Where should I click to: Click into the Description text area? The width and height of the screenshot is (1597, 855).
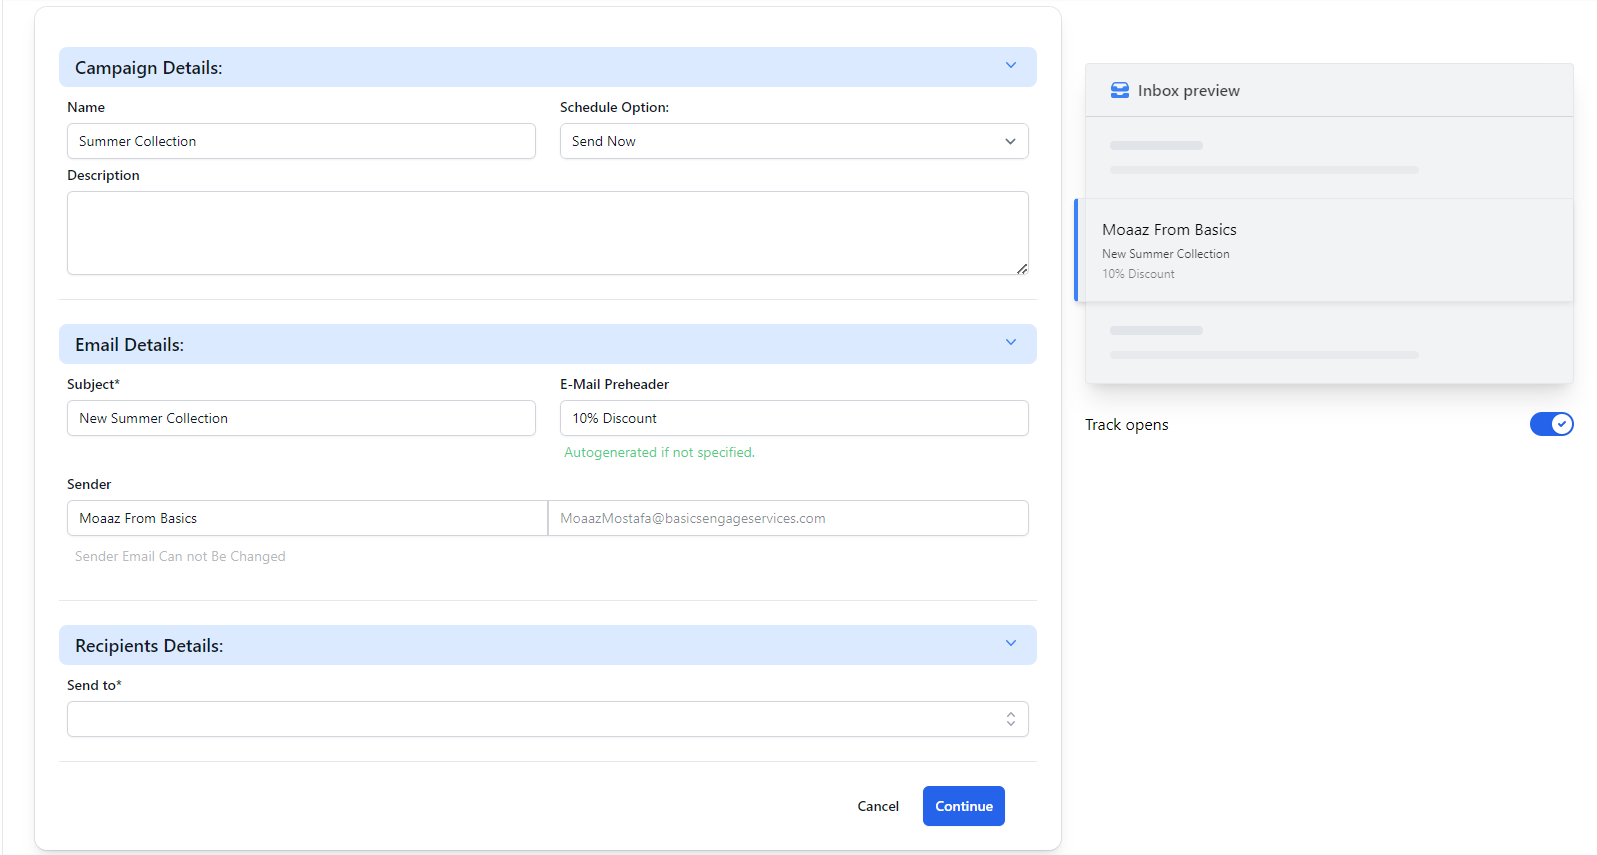click(x=548, y=233)
